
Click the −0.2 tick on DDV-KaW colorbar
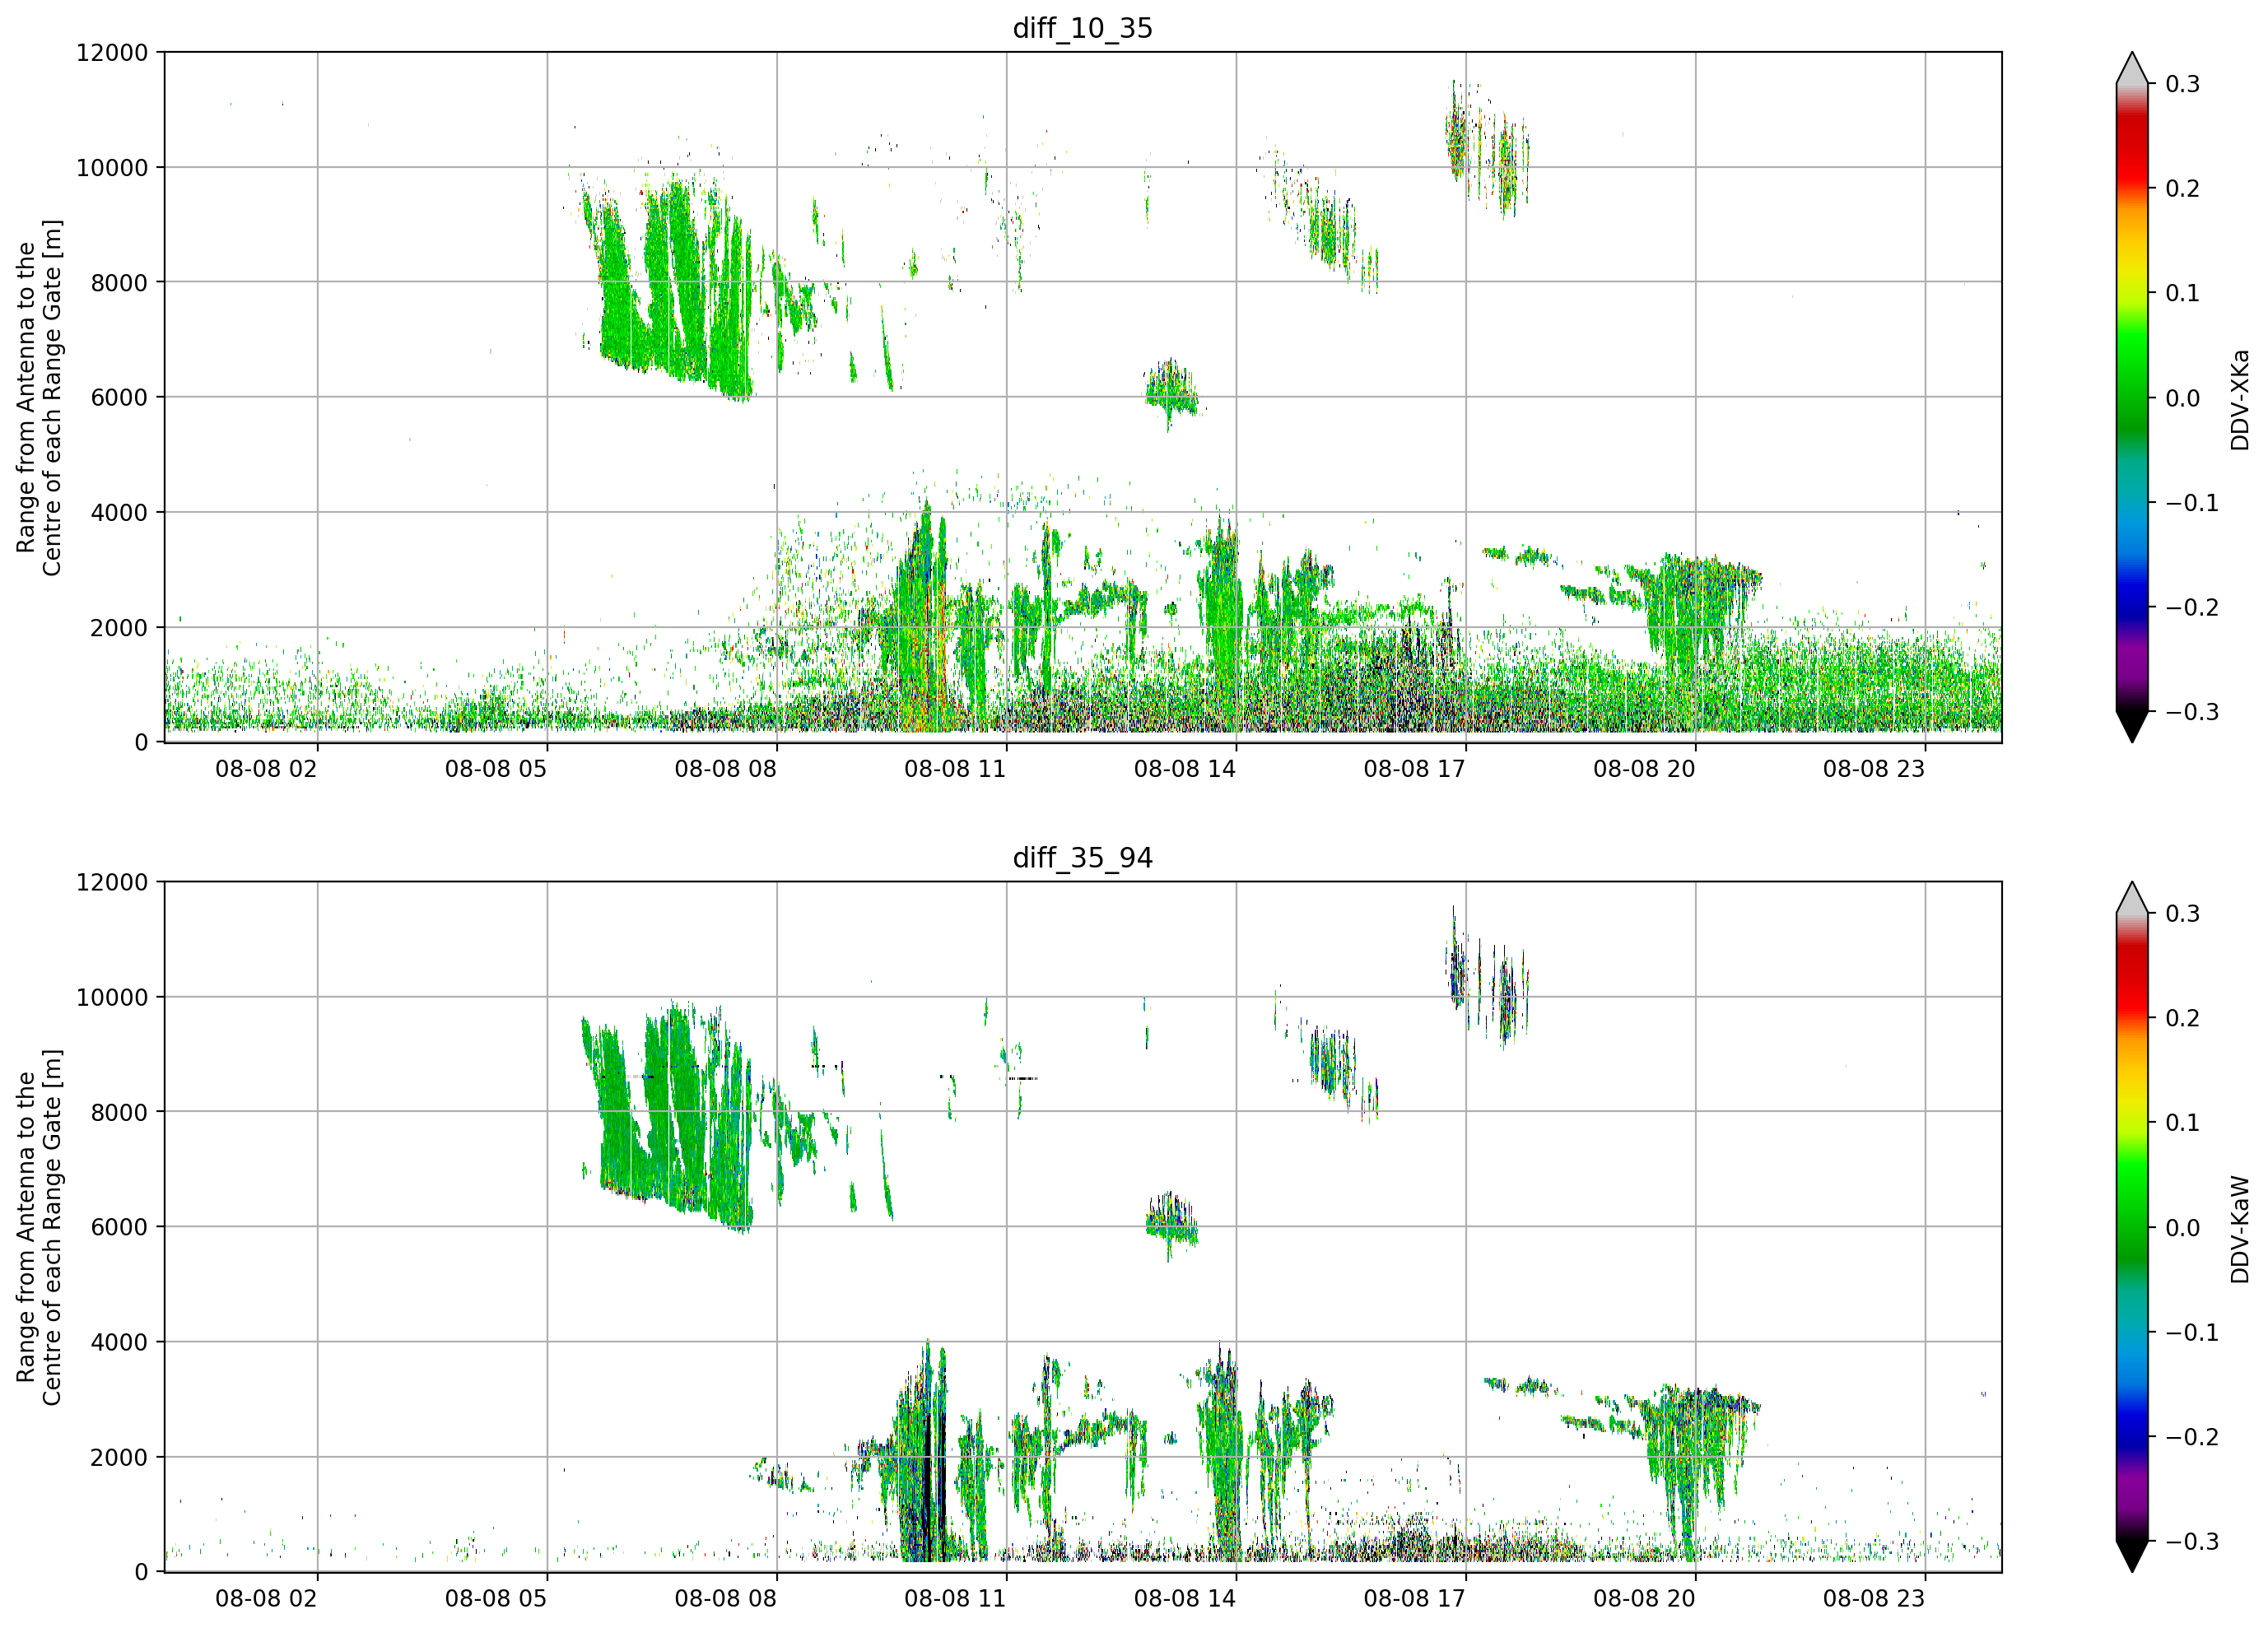click(x=2192, y=1437)
